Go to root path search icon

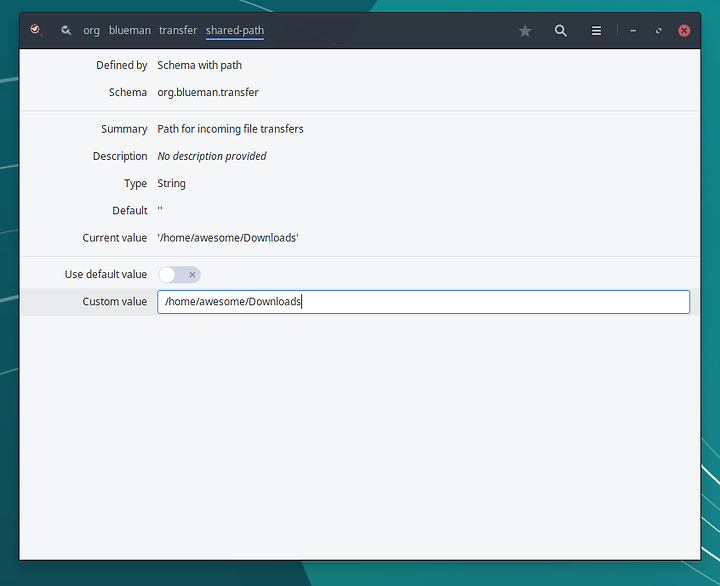pyautogui.click(x=66, y=30)
